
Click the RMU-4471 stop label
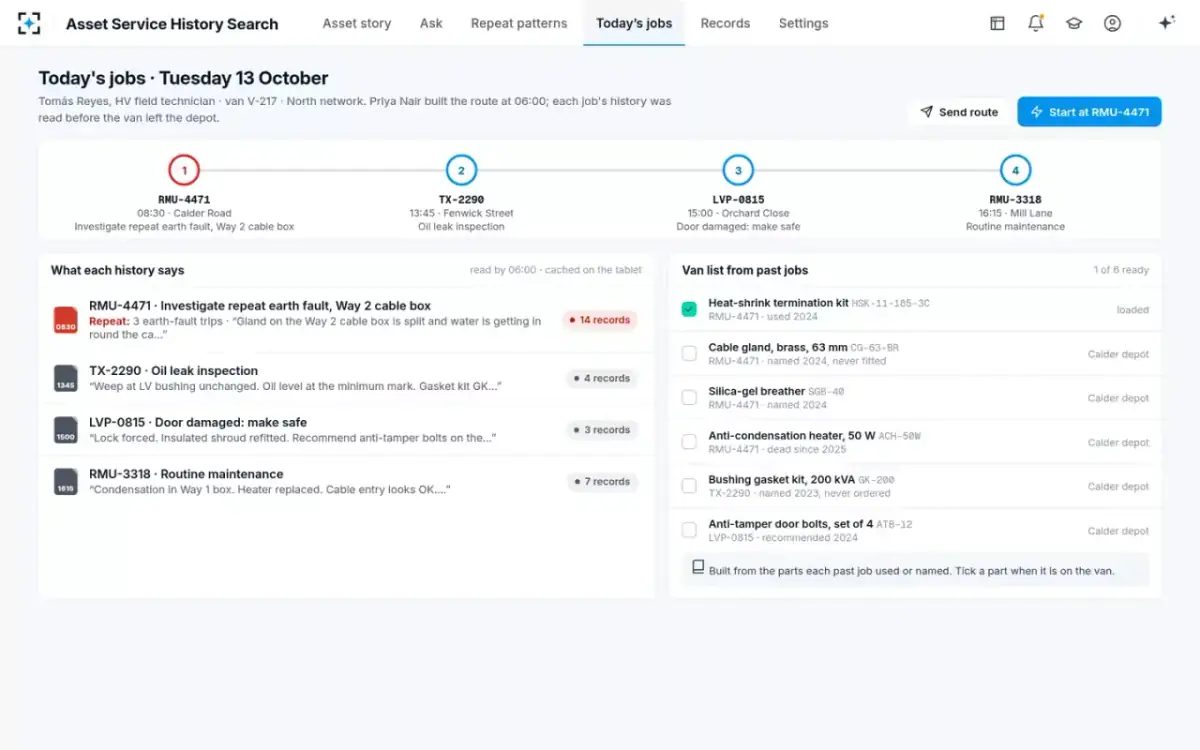click(x=184, y=199)
